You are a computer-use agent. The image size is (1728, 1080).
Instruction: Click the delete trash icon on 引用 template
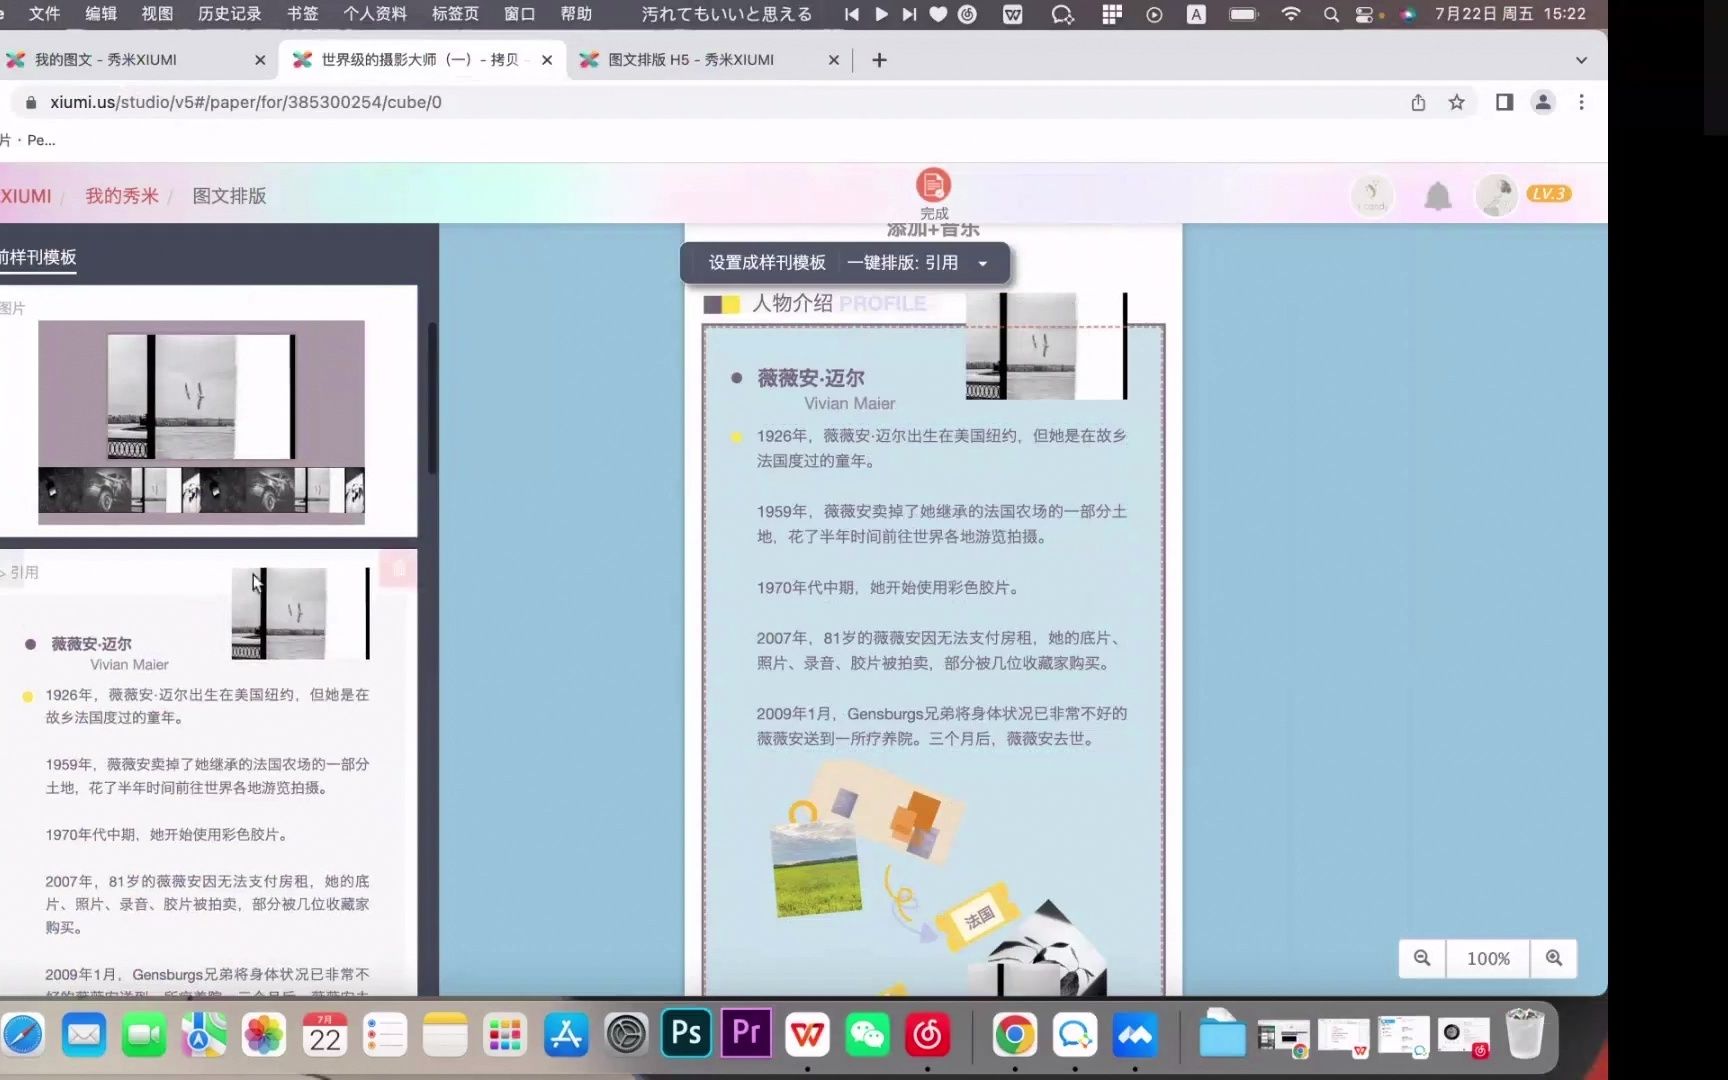399,569
